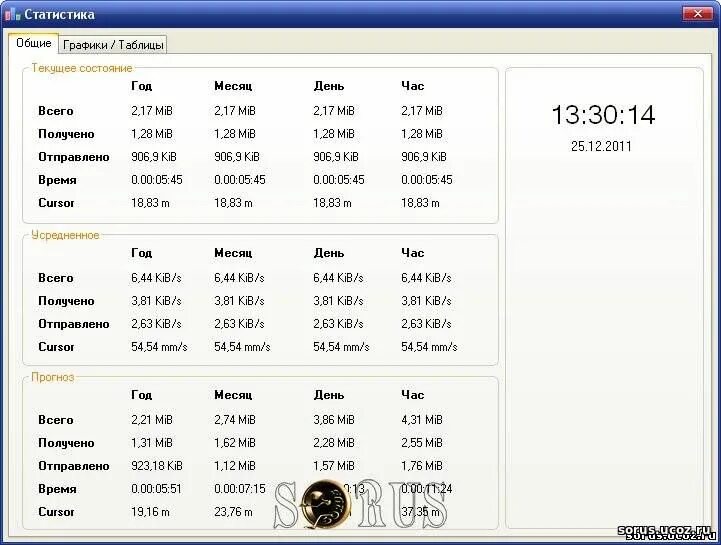Click 6,44 KiB/s in the Месяц column
The height and width of the screenshot is (545, 721).
click(239, 278)
